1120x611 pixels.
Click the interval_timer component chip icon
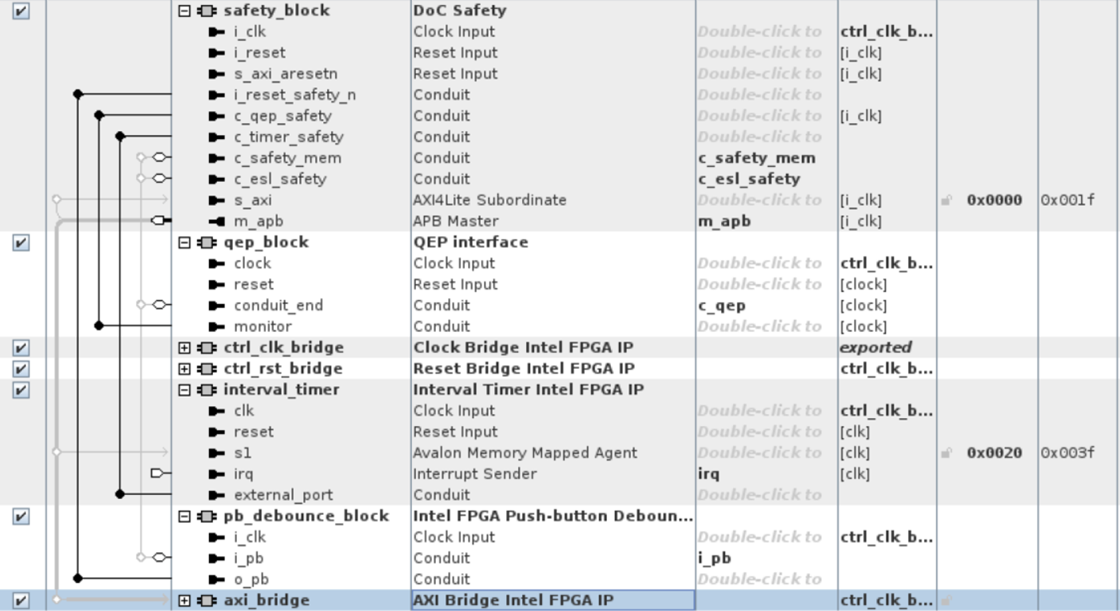(207, 389)
